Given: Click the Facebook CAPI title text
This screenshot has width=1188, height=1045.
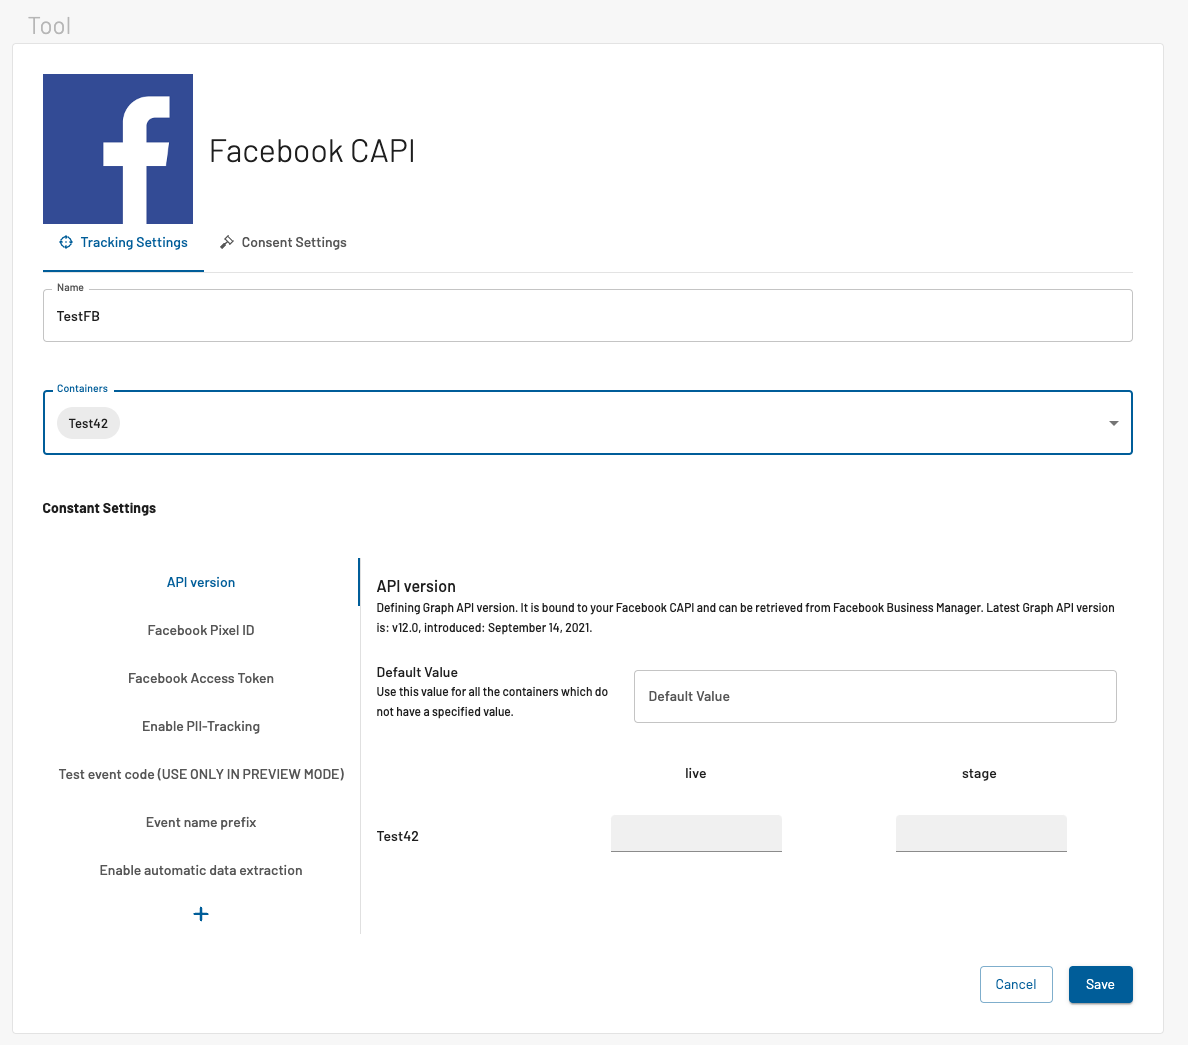Looking at the screenshot, I should (x=312, y=151).
